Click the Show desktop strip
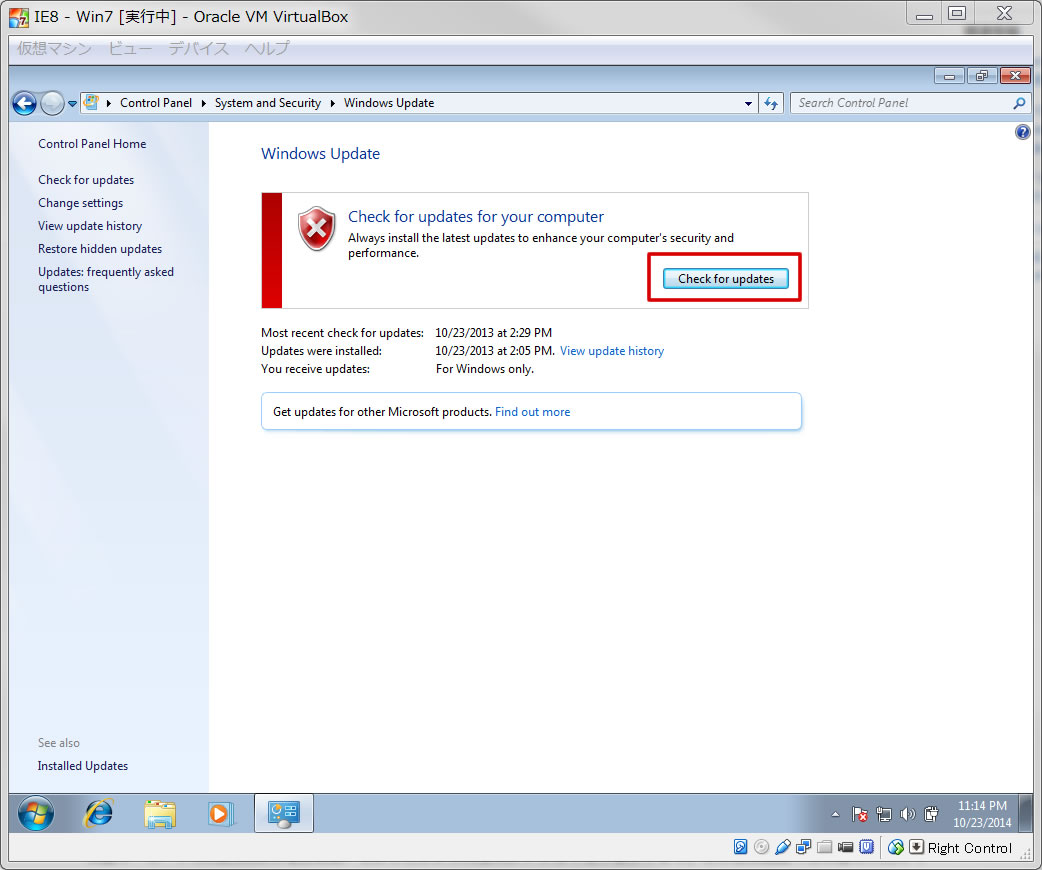The height and width of the screenshot is (870, 1042). pyautogui.click(x=1027, y=813)
